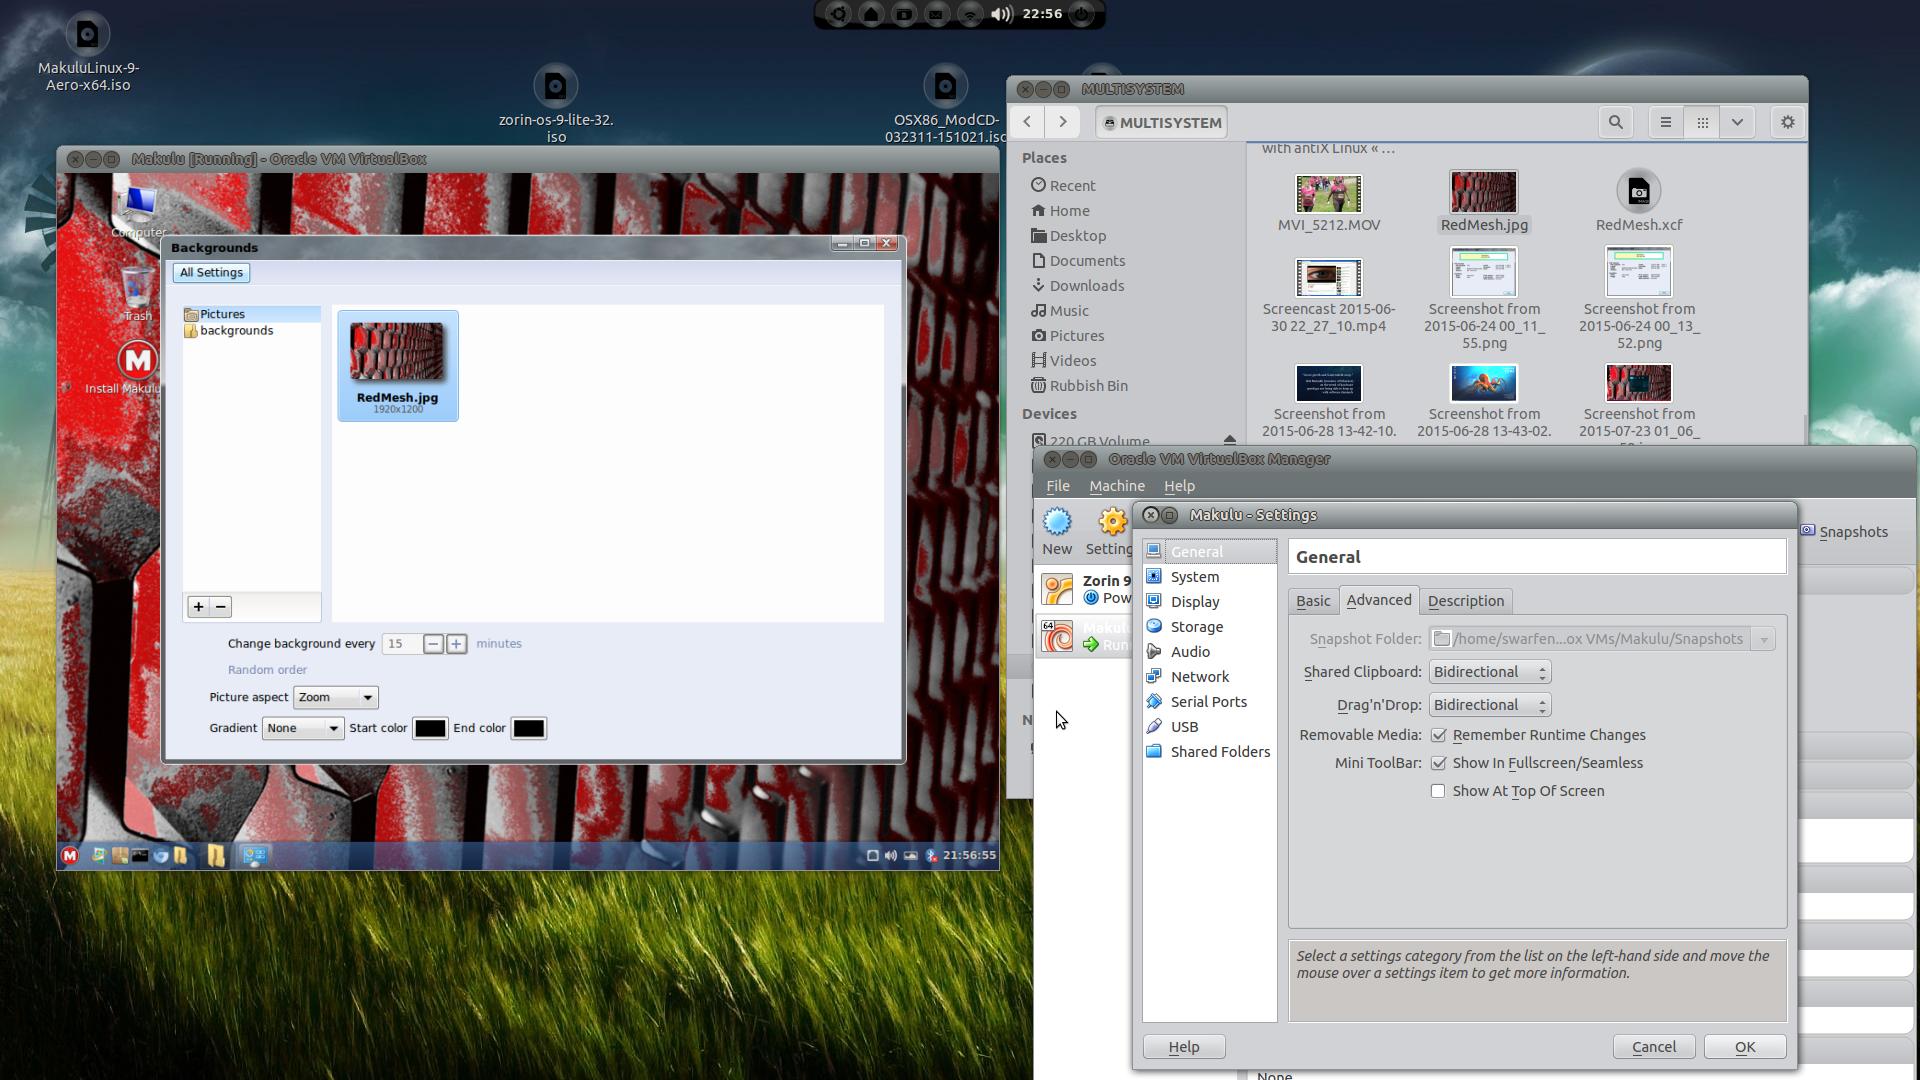Click system volume icon in top panel
1920x1080 pixels.
[1001, 14]
